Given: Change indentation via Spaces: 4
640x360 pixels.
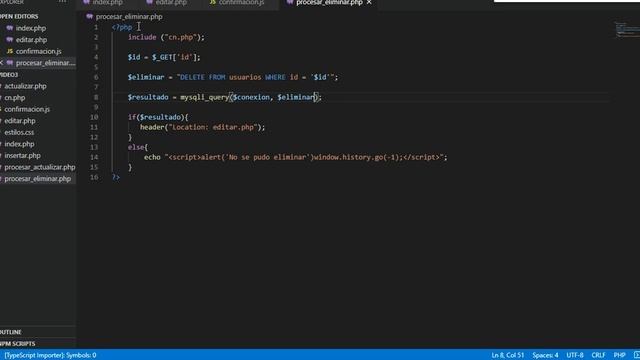Looking at the screenshot, I should [x=545, y=355].
